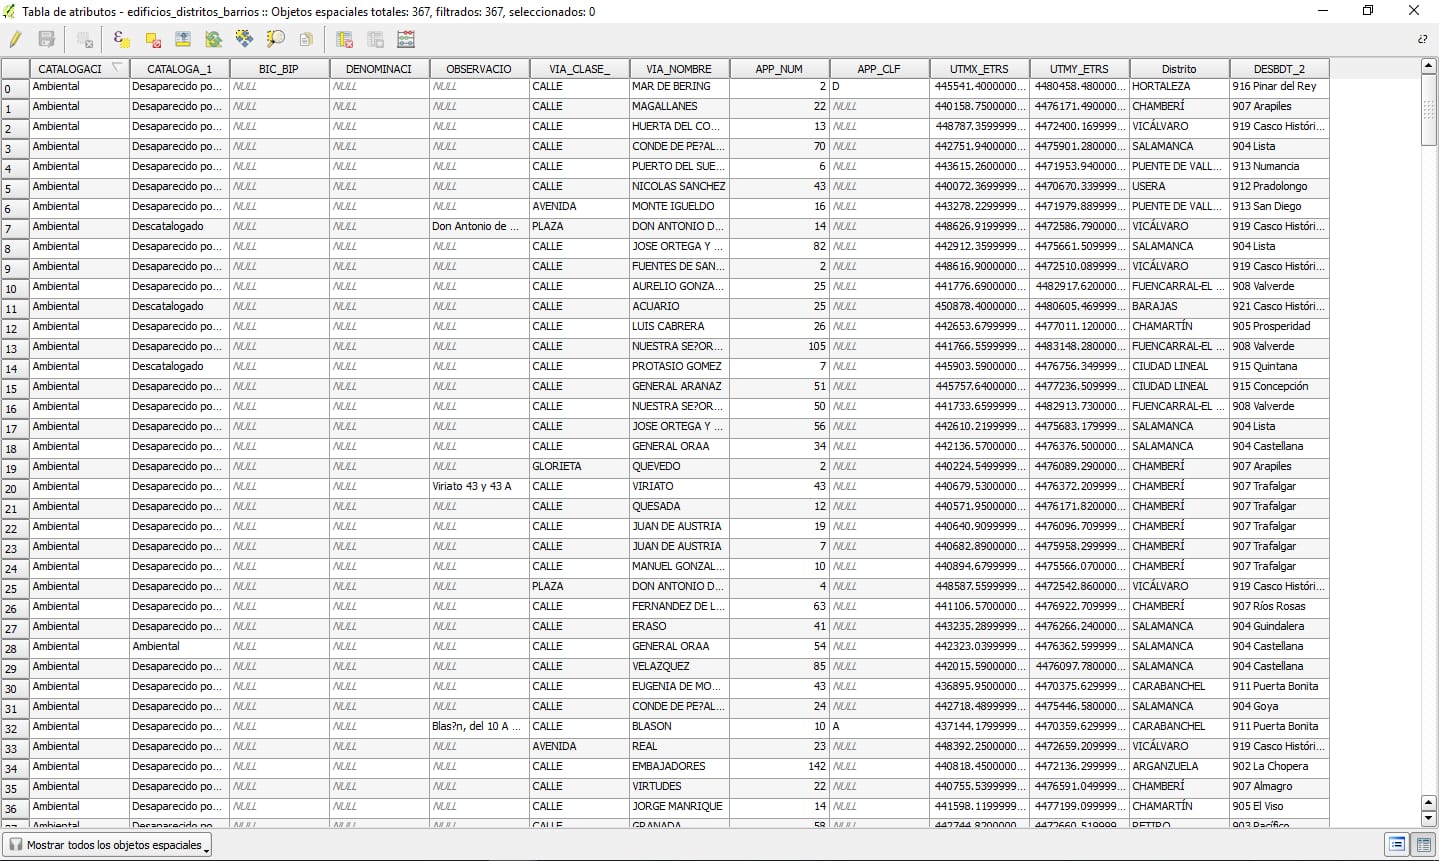Zoom map to selected rows icon
This screenshot has height=861, width=1439.
[x=275, y=39]
